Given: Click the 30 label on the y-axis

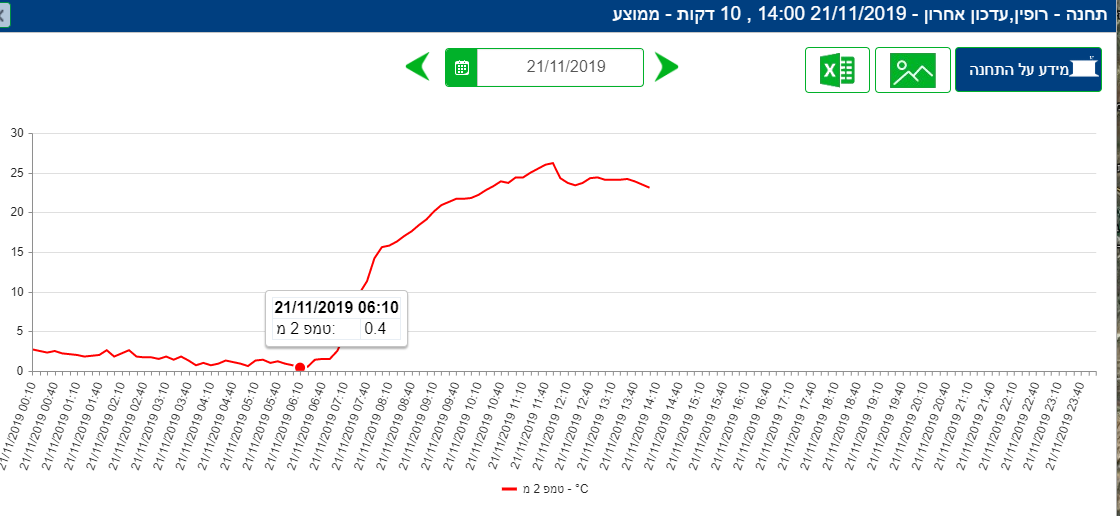Looking at the screenshot, I should pyautogui.click(x=14, y=133).
